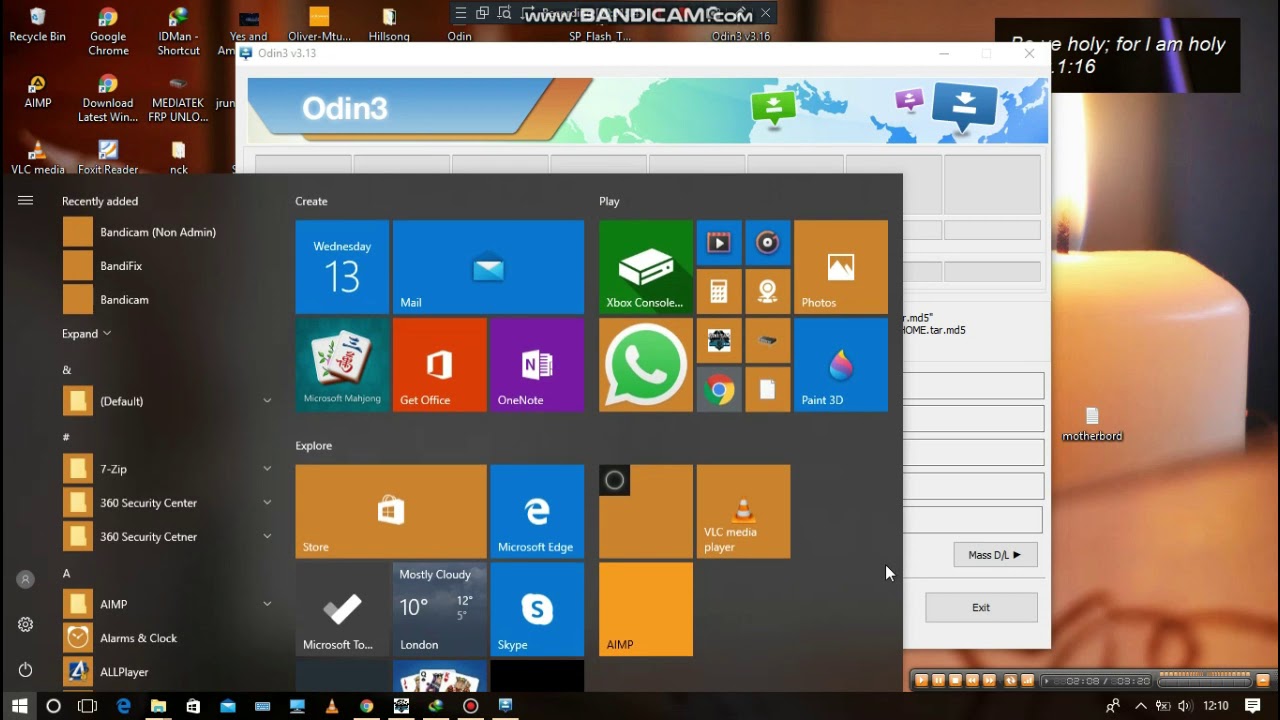Select motherbord file on desktop
The height and width of the screenshot is (720, 1280).
tap(1092, 424)
